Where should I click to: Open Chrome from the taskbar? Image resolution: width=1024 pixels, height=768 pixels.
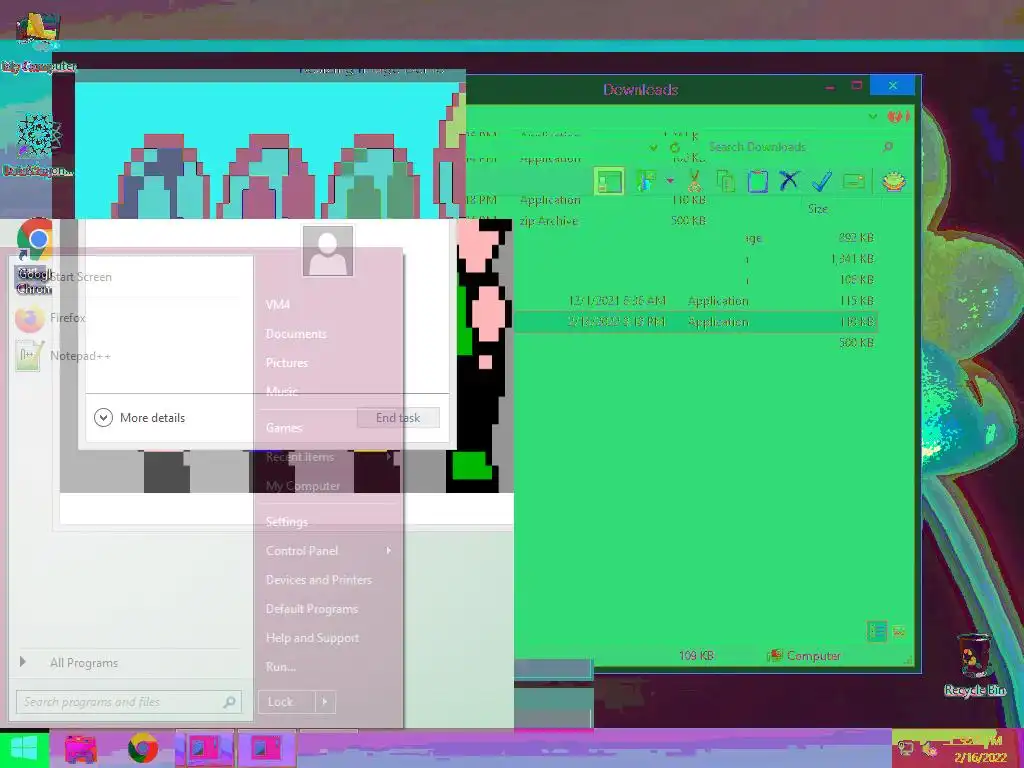point(142,748)
